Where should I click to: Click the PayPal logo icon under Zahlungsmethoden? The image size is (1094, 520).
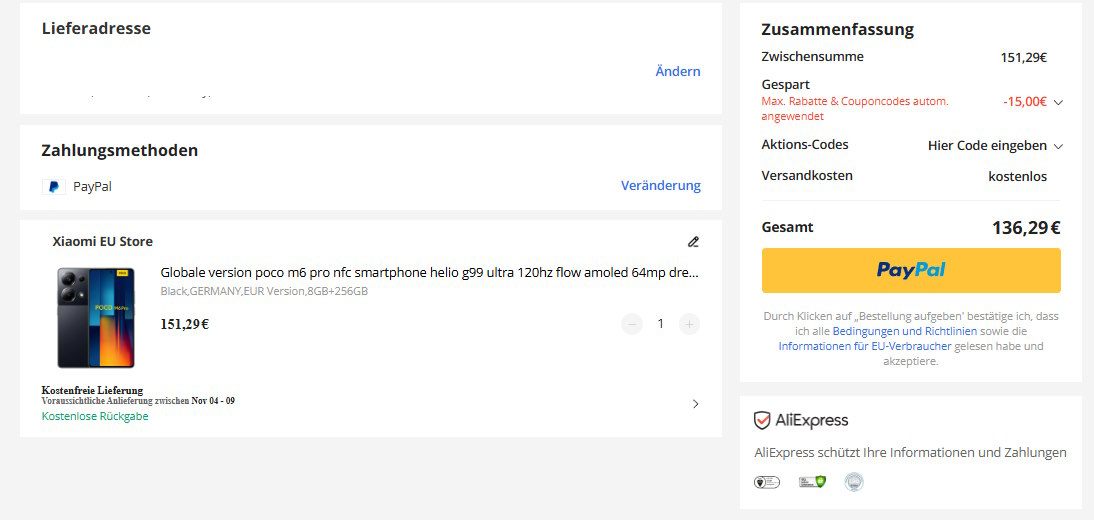(54, 186)
